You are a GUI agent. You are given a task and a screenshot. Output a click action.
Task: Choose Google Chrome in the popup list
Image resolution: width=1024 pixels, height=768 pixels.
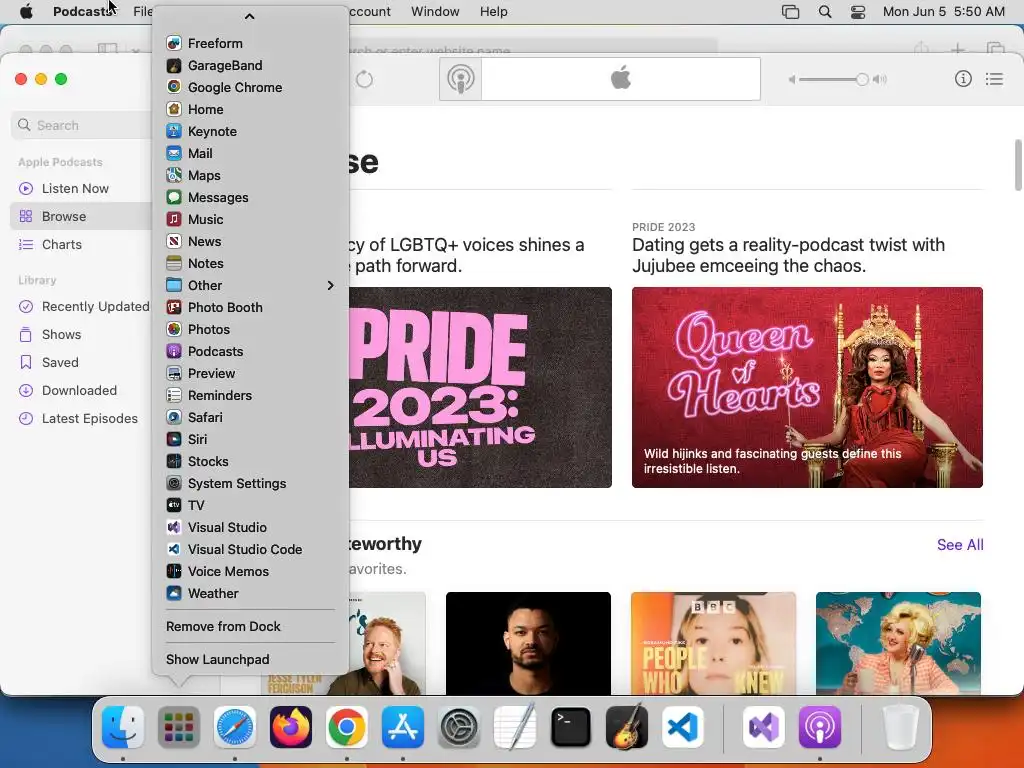pos(249,88)
